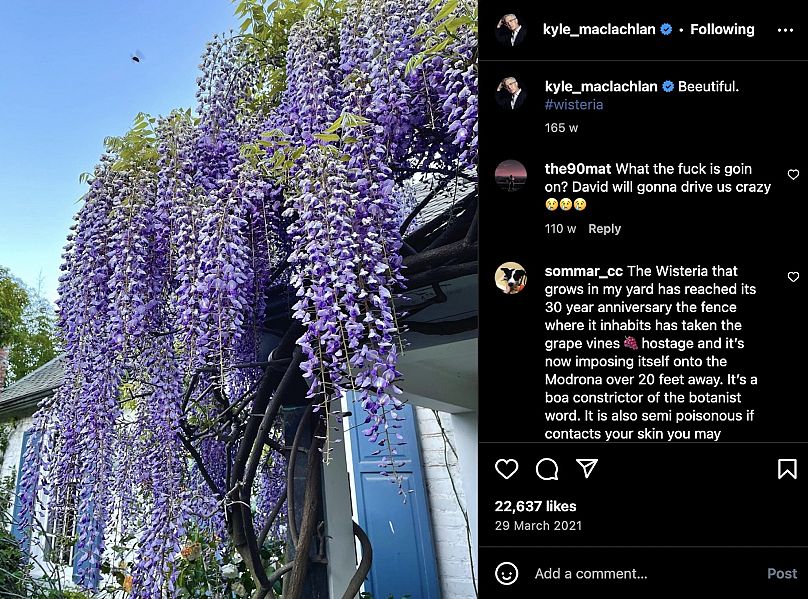Click the Following button in header
This screenshot has height=599, width=808.
[722, 29]
